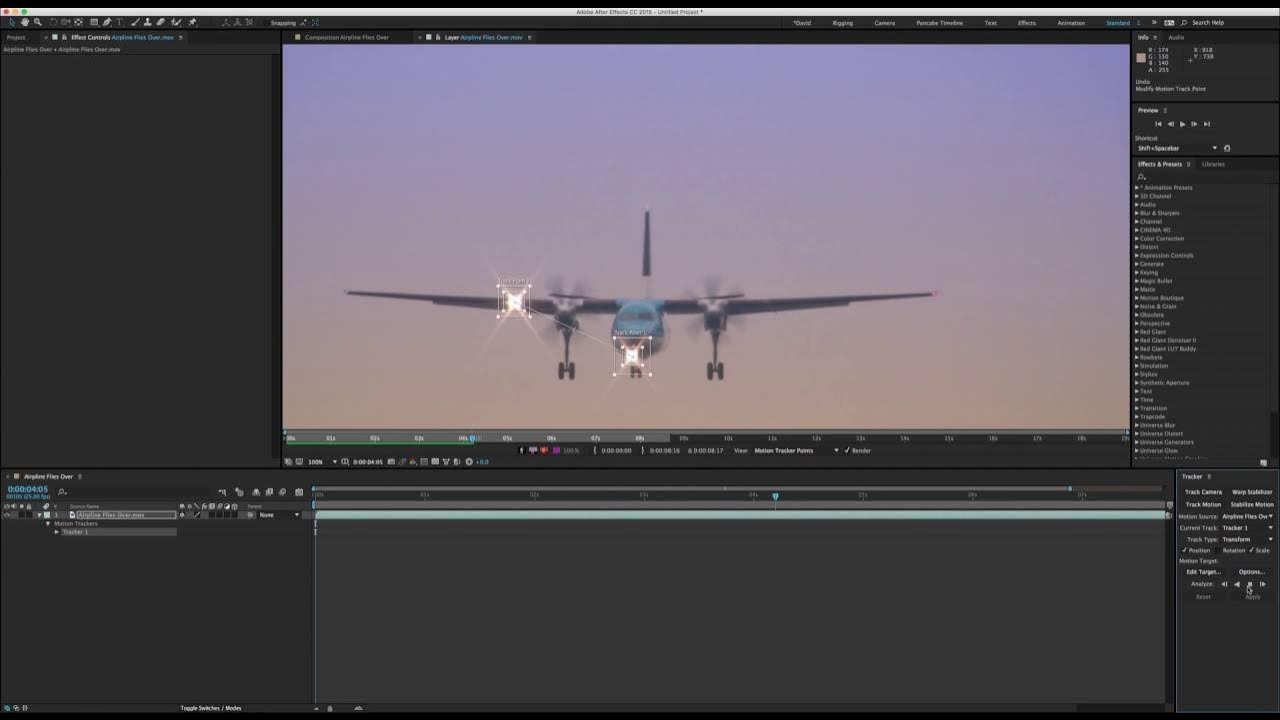Viewport: 1280px width, 720px height.
Task: Analyze backward in Tracker panel
Action: (x=1237, y=584)
